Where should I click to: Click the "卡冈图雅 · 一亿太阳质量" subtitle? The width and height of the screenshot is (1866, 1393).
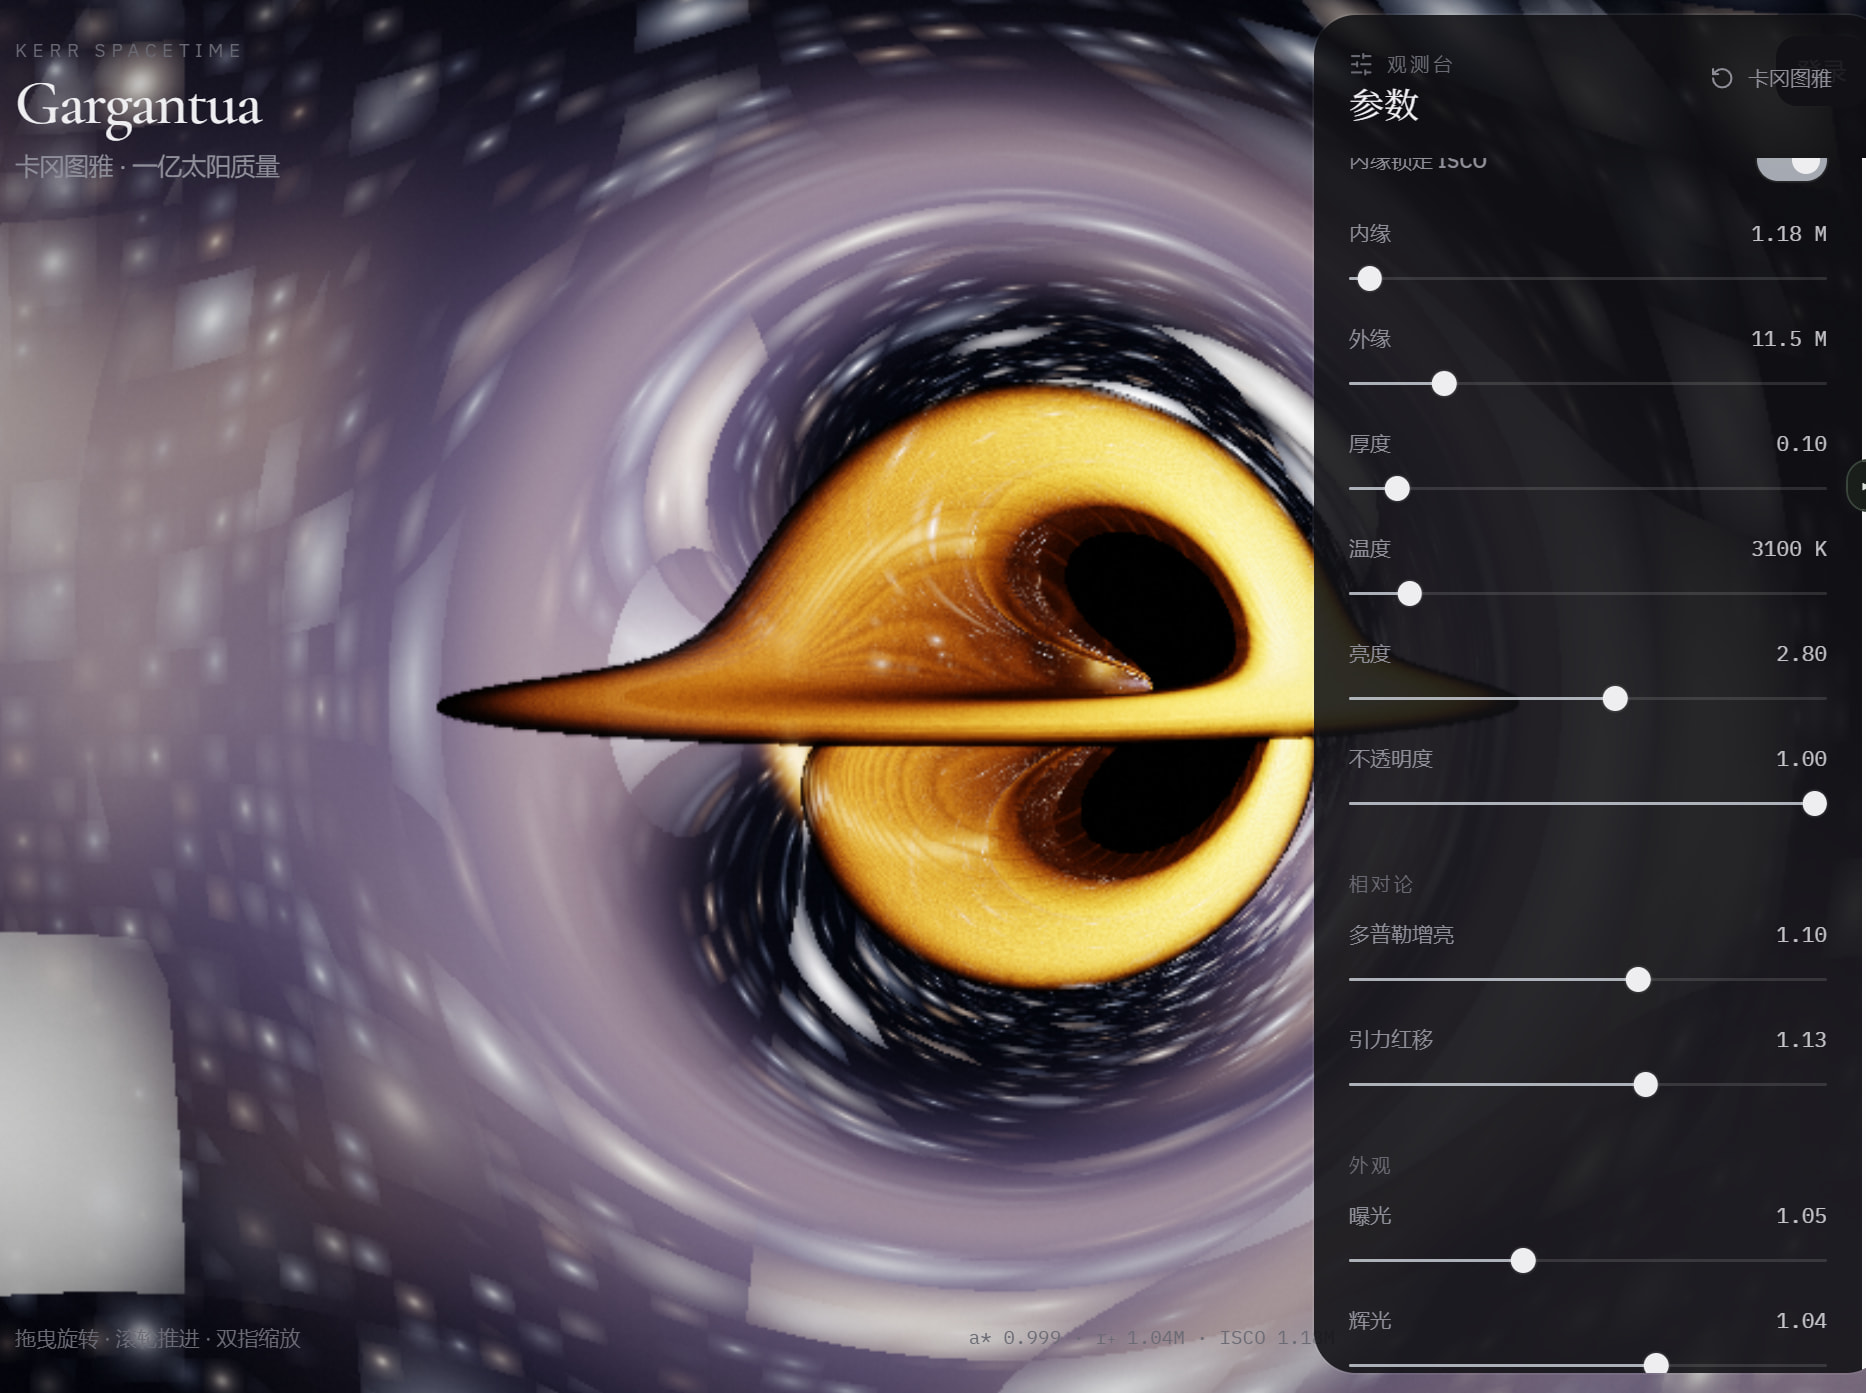(x=147, y=166)
